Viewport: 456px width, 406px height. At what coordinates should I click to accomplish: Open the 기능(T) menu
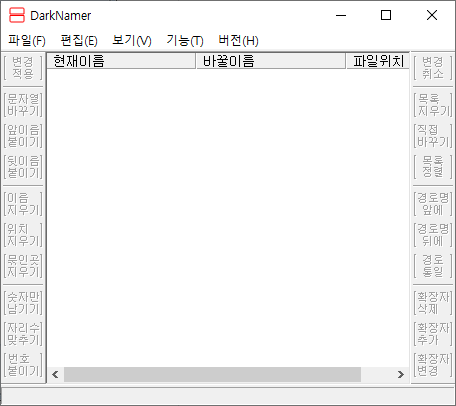(x=185, y=41)
